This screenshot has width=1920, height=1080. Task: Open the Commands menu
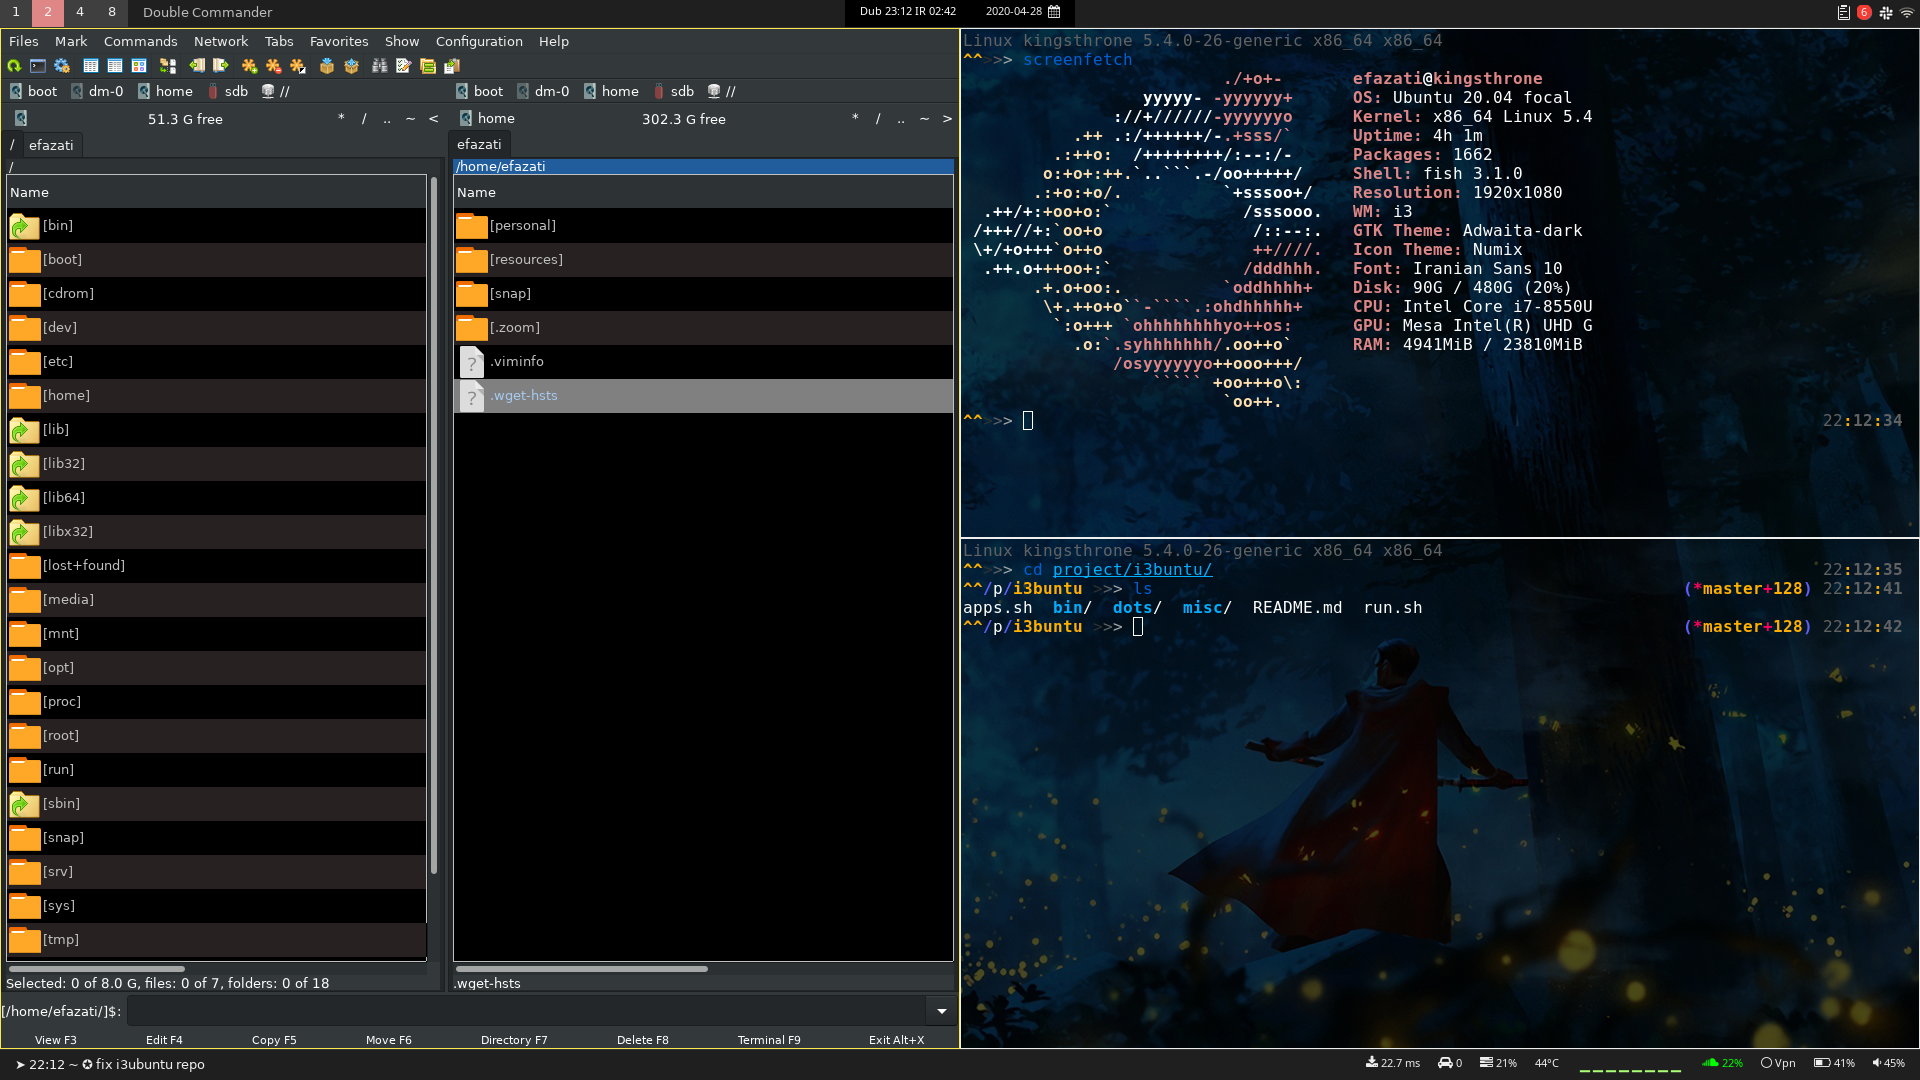[140, 41]
